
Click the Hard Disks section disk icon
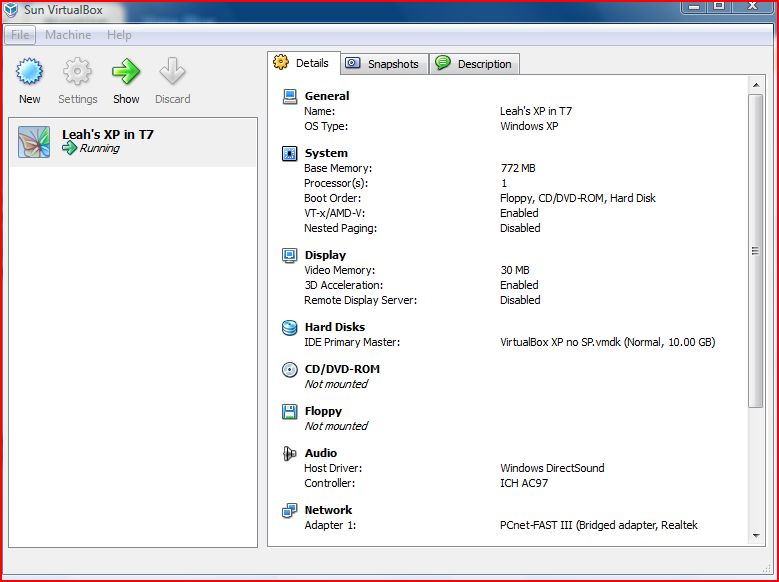click(x=290, y=328)
